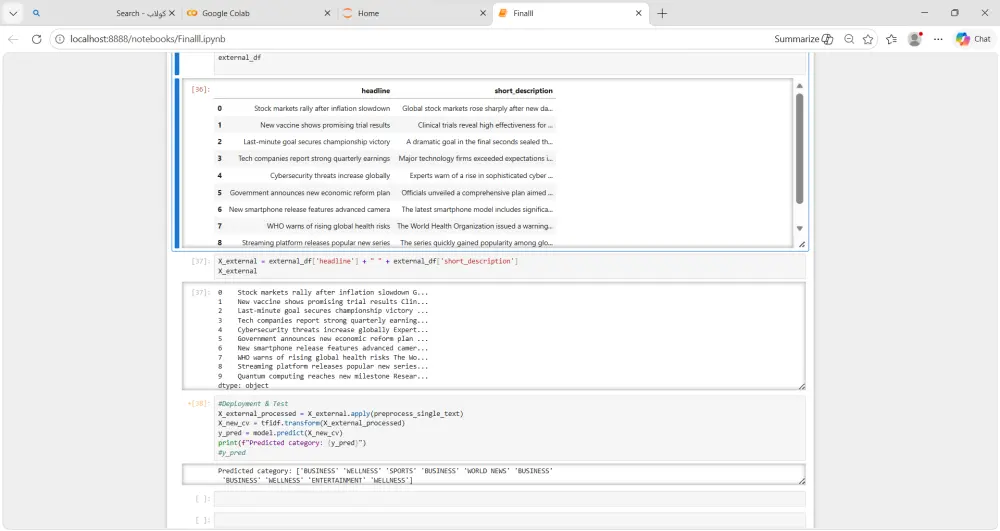Click the external_df code line at top
The height and width of the screenshot is (531, 1000).
tap(239, 57)
